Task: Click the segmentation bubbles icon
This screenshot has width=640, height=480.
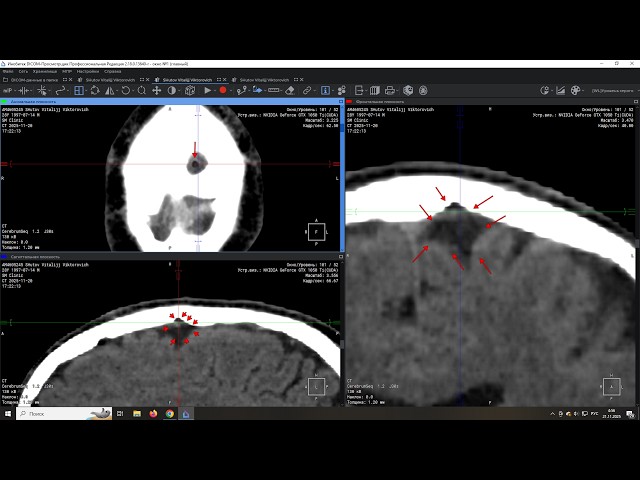Action: [342, 91]
